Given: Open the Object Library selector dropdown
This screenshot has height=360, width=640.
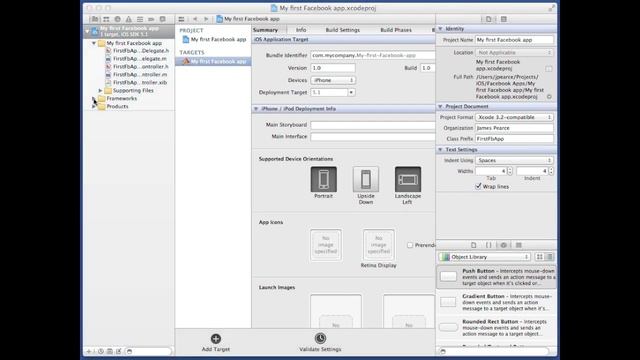Looking at the screenshot, I should pos(484,257).
